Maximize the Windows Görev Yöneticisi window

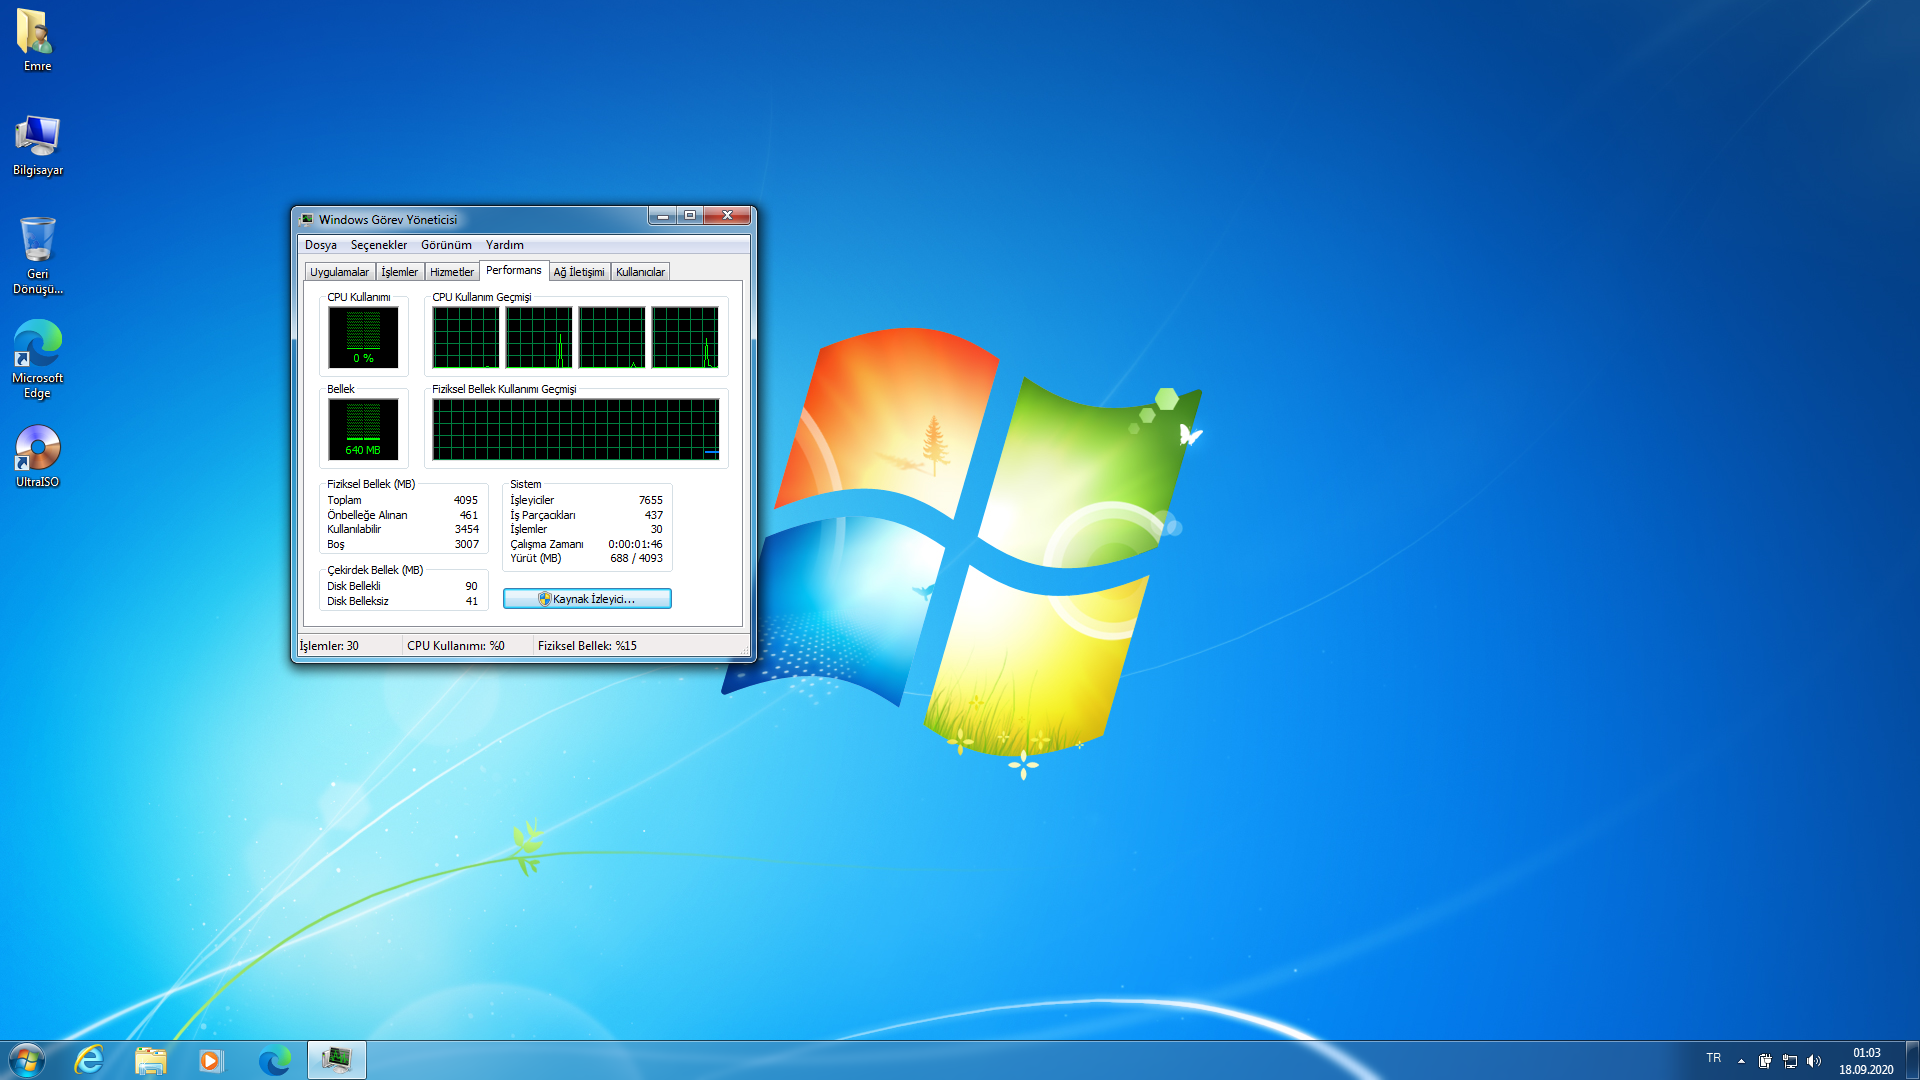(x=690, y=216)
